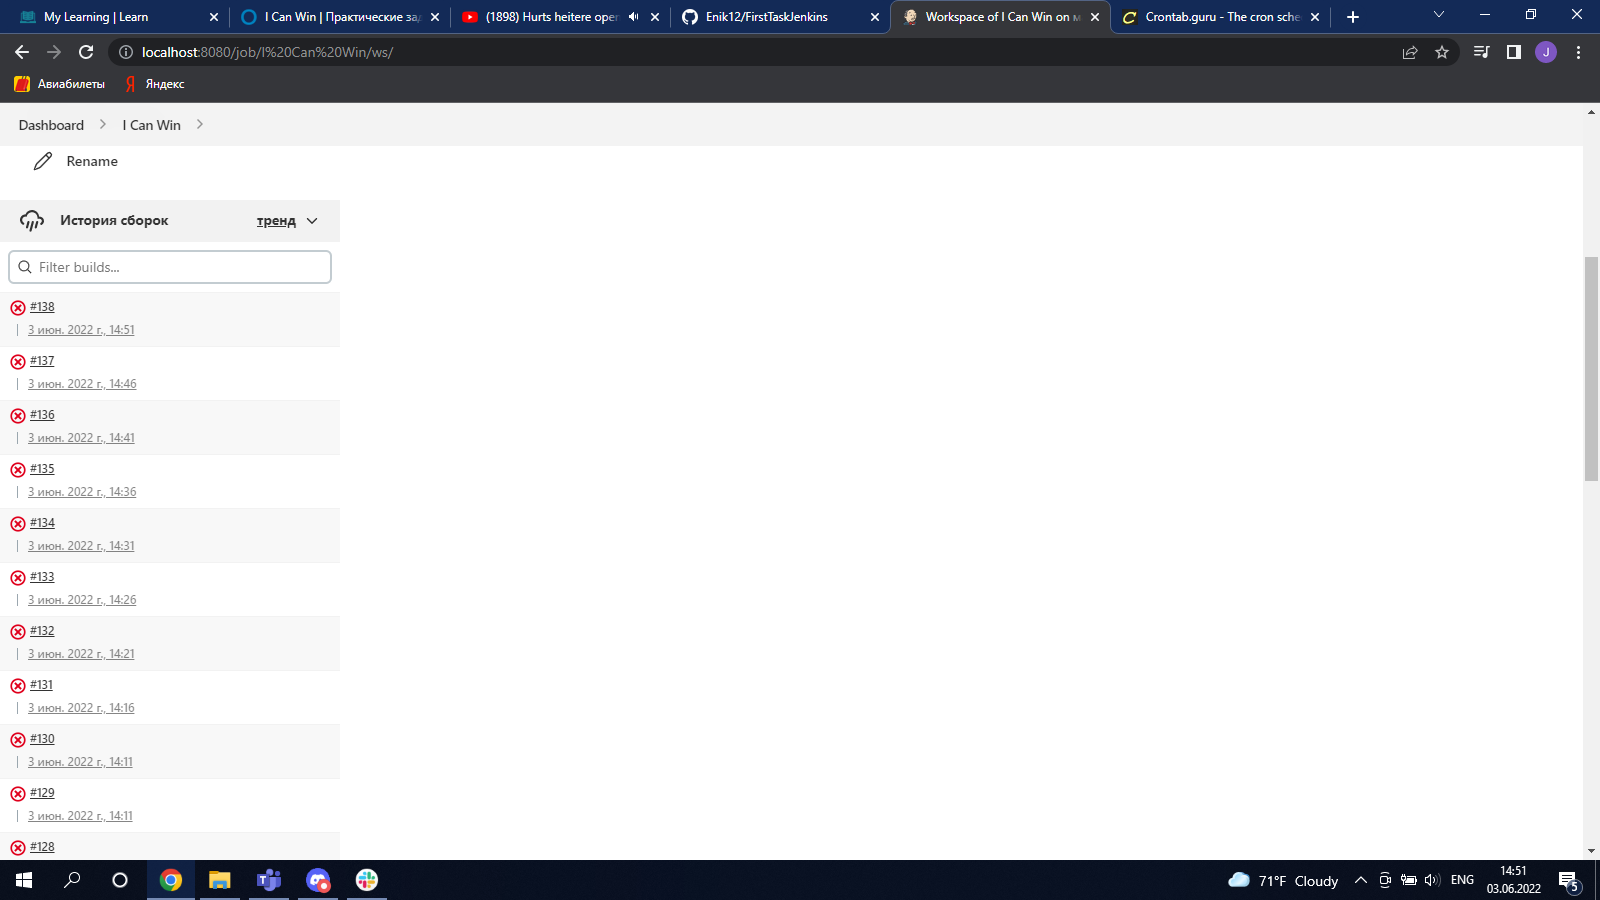The image size is (1600, 900).
Task: Click the page vertical scrollbar thumb
Action: pyautogui.click(x=1591, y=369)
